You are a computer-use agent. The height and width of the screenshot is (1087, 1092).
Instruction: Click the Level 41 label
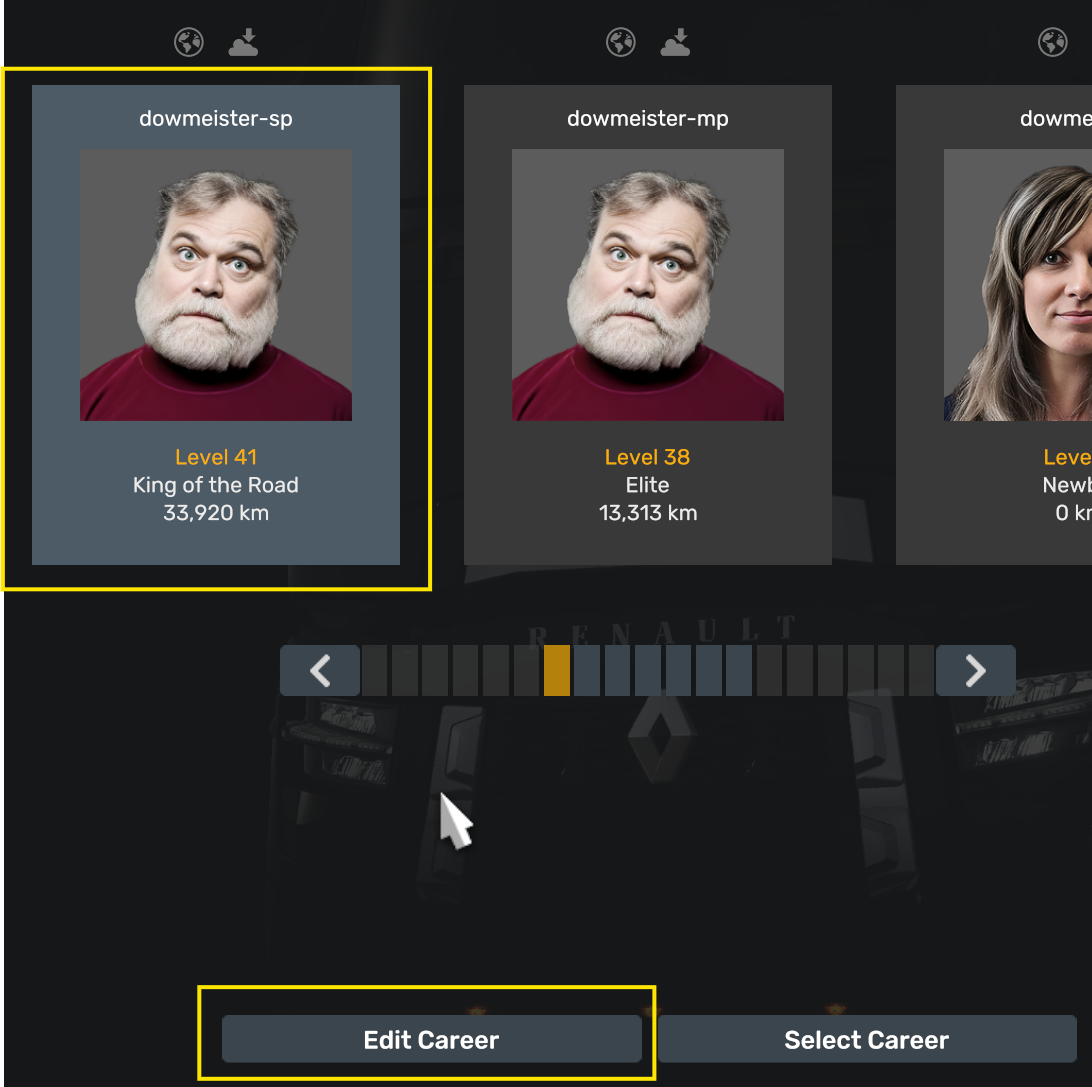(x=216, y=457)
